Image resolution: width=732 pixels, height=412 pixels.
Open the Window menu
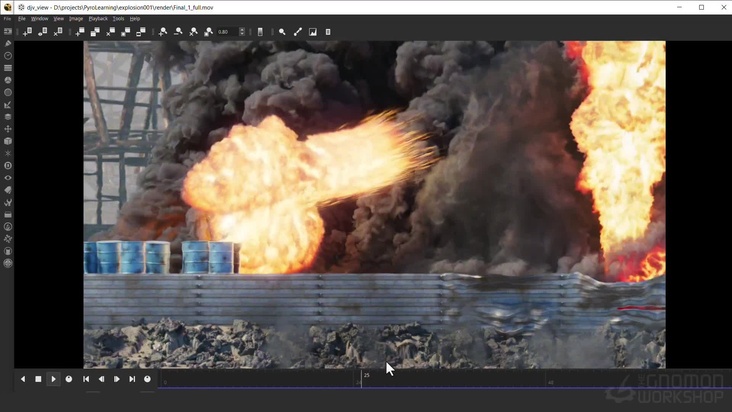(x=40, y=19)
